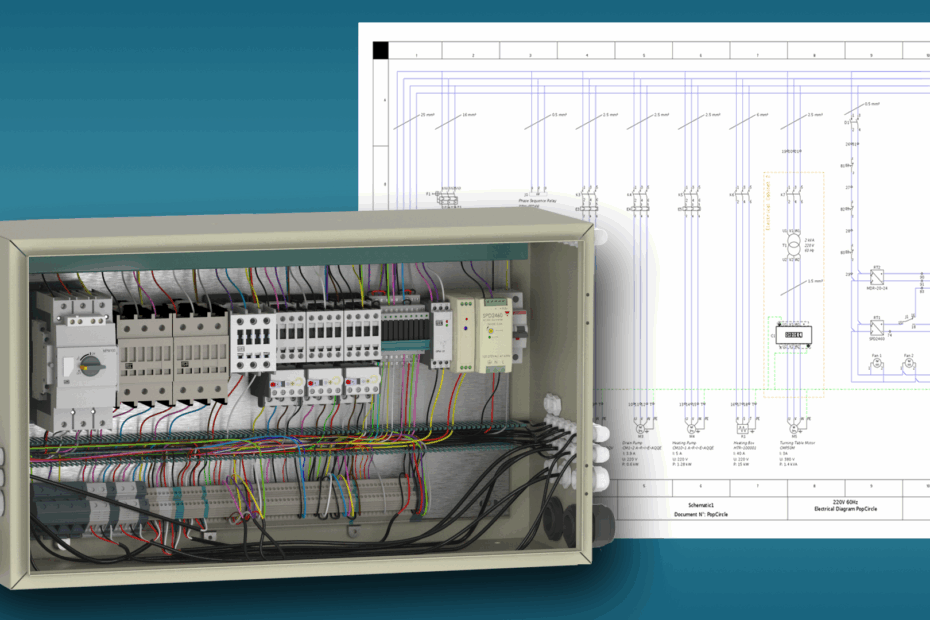Click the Turning Table Motor symbol M5

[x=793, y=428]
